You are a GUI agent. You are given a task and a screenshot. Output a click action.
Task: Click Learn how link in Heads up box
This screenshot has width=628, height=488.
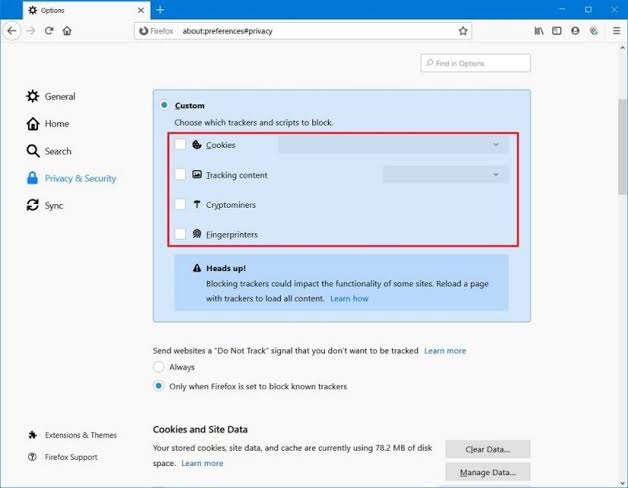pyautogui.click(x=349, y=298)
